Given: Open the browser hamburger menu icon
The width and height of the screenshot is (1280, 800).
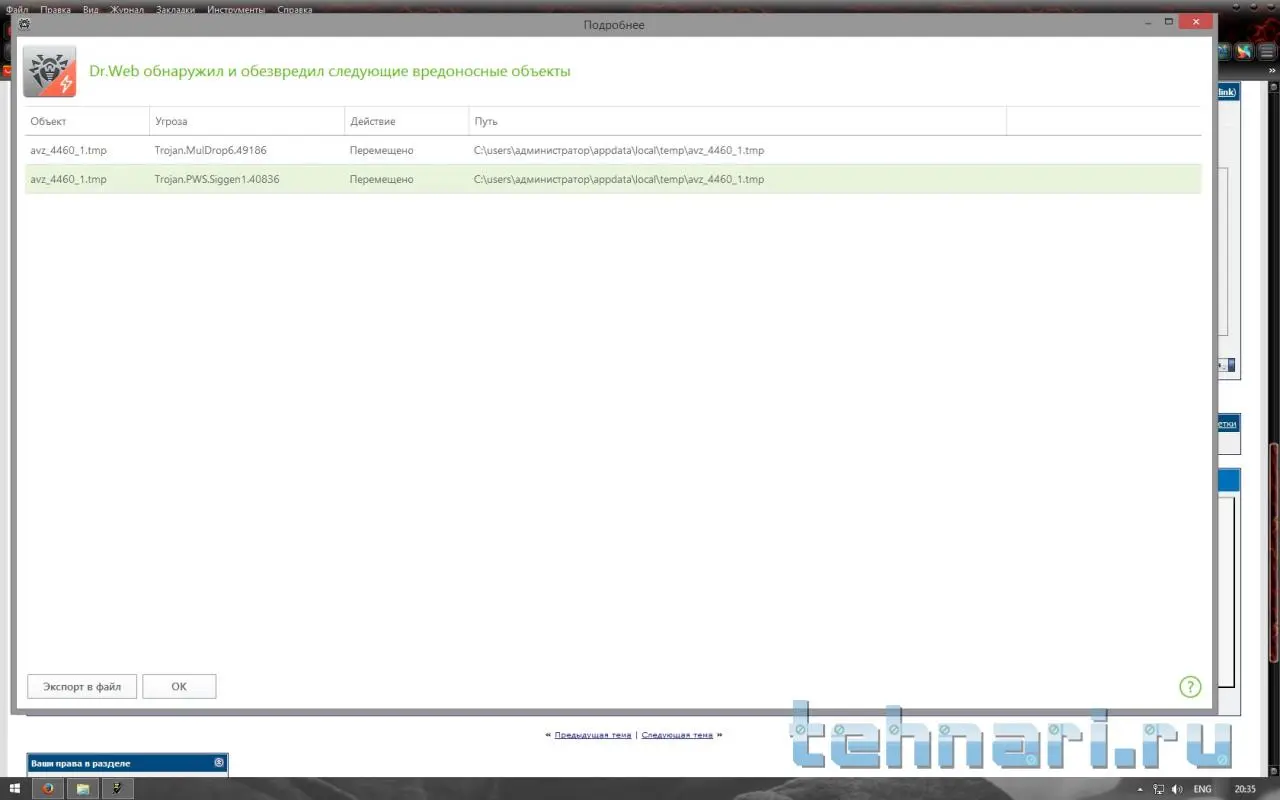Looking at the screenshot, I should pos(1265,52).
